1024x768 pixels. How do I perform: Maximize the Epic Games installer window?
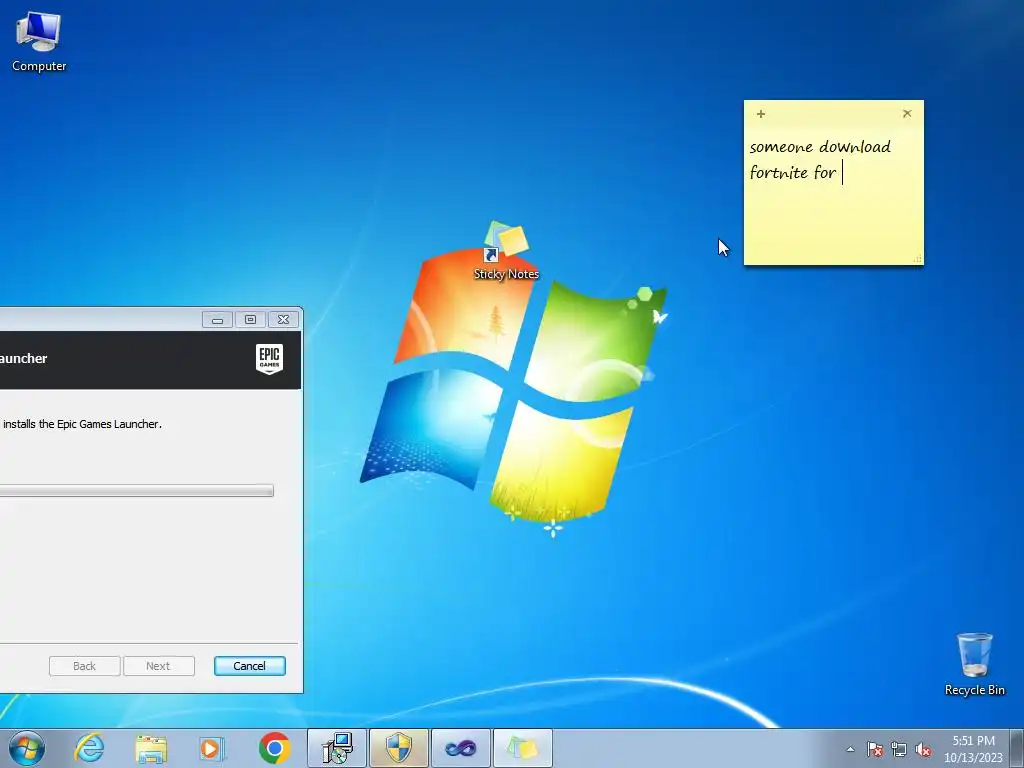tap(250, 319)
